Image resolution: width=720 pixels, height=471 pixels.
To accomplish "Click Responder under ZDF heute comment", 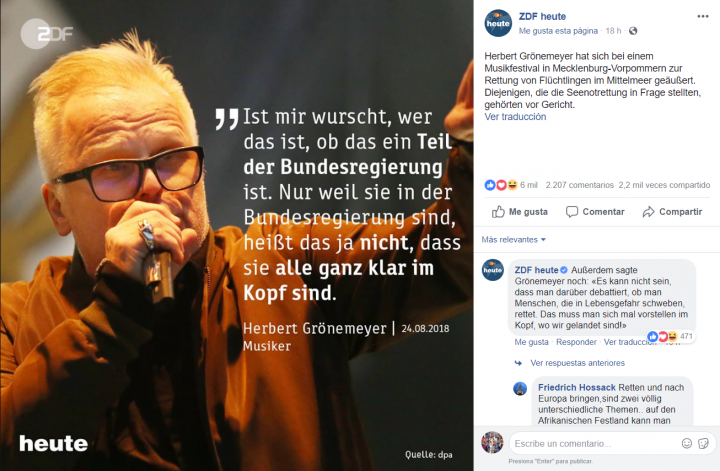I will (x=576, y=342).
